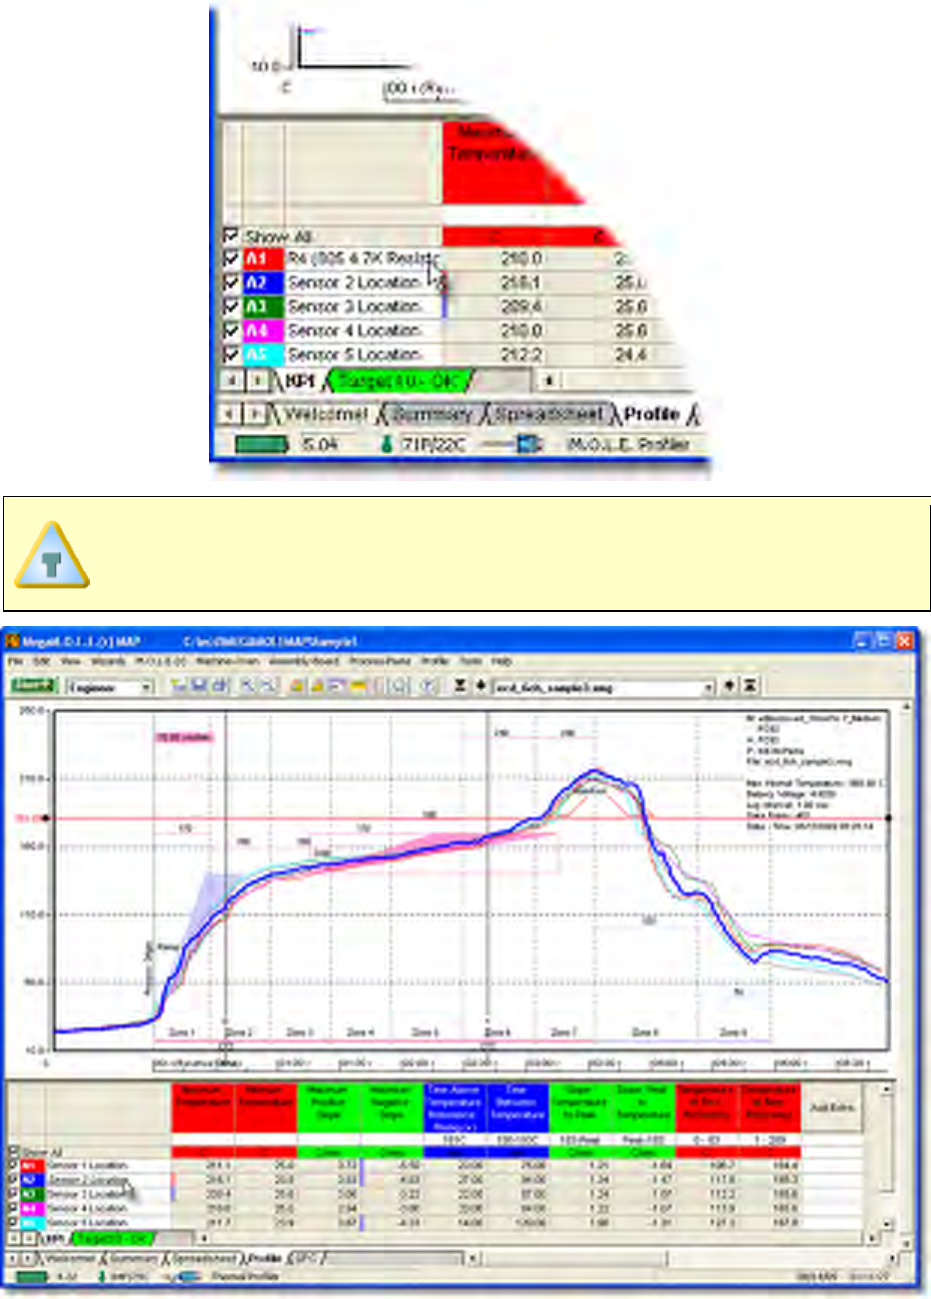
Task: Switch to the Summary tab in close-up
Action: 431,414
